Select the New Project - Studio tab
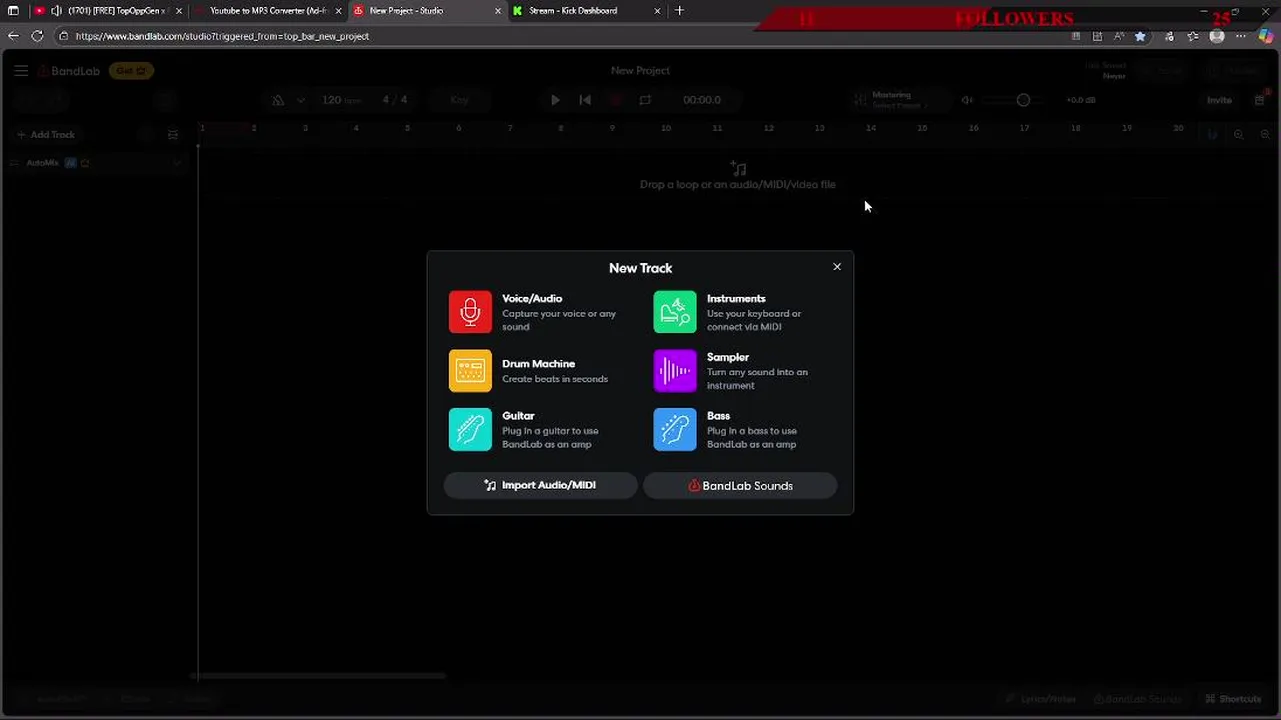Viewport: 1281px width, 720px height. [427, 11]
